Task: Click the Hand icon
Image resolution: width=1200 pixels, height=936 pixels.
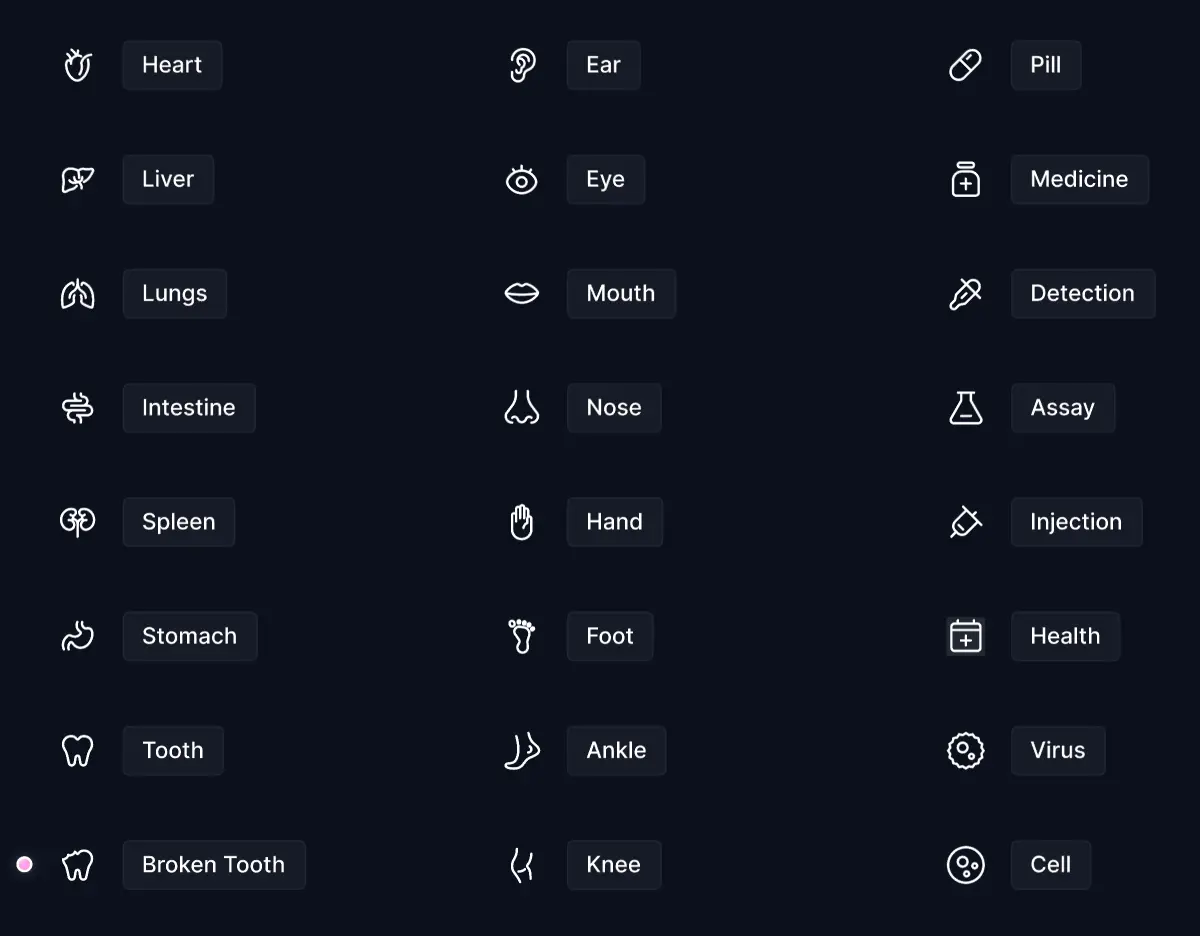Action: 522,522
